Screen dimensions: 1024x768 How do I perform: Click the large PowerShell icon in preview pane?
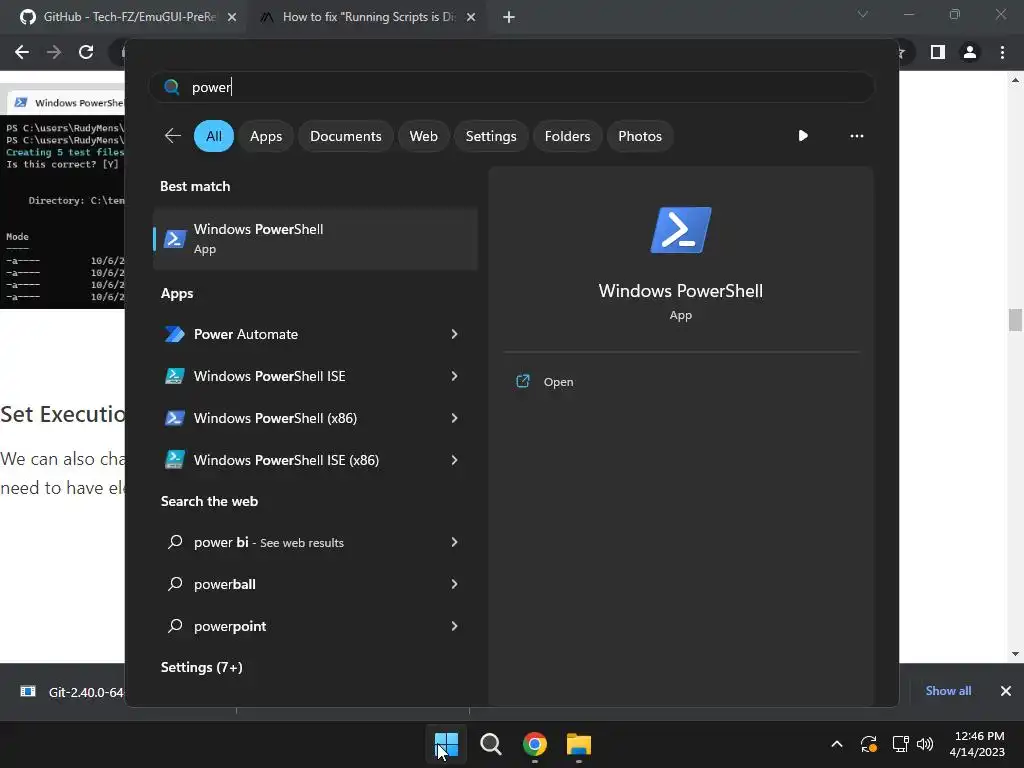click(680, 230)
